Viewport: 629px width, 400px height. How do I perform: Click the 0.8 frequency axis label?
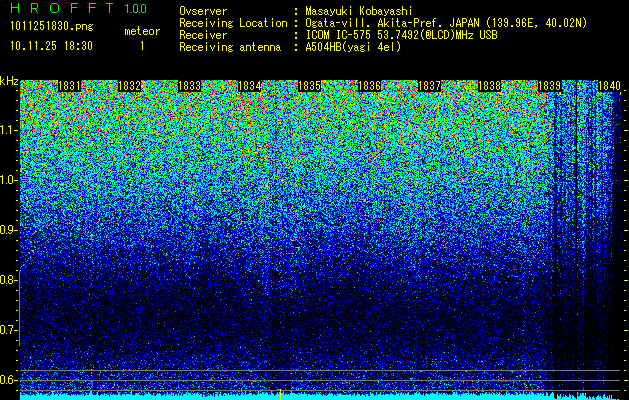(x=8, y=280)
